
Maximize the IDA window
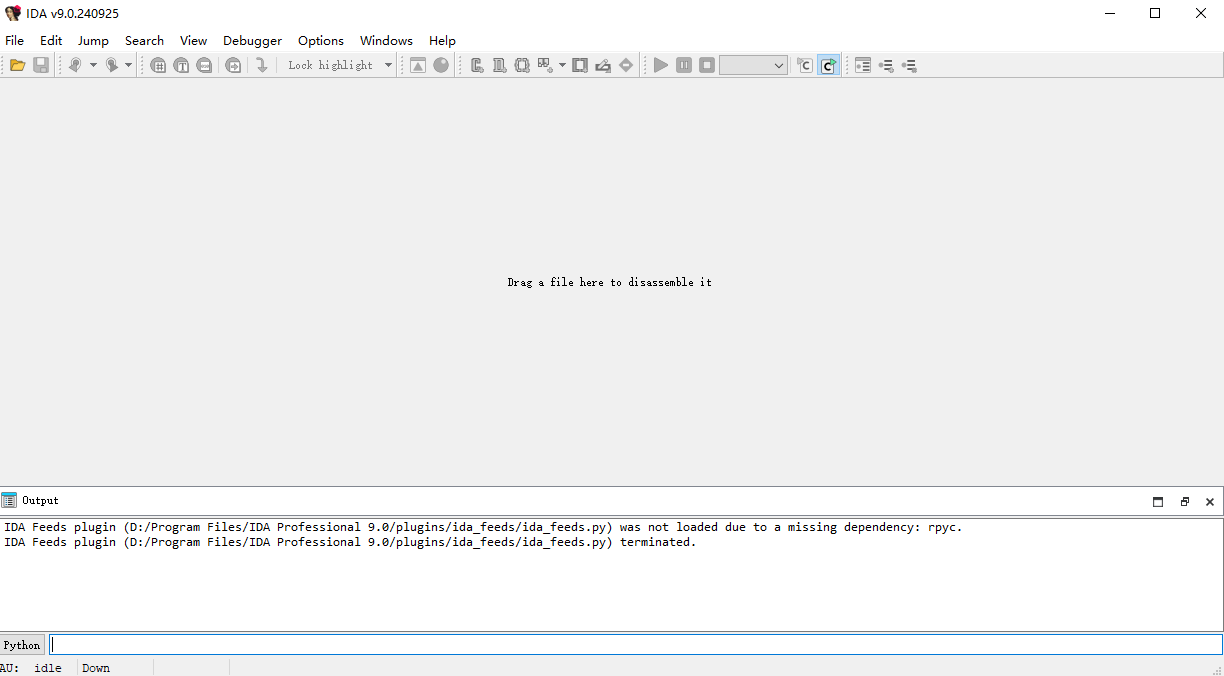[1155, 13]
